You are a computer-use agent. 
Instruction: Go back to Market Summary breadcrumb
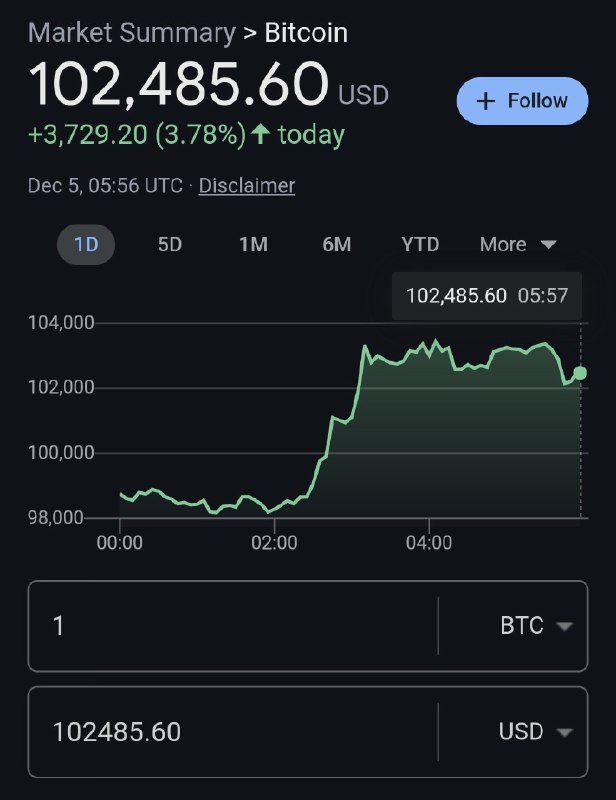point(132,33)
